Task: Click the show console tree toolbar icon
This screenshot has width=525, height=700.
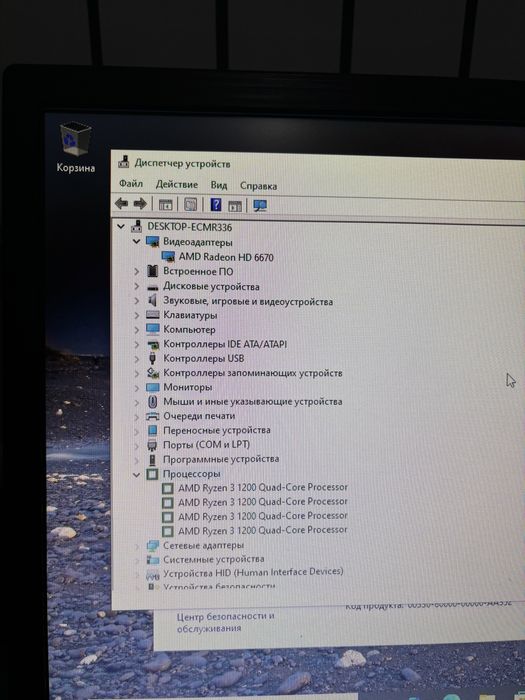Action: tap(166, 205)
